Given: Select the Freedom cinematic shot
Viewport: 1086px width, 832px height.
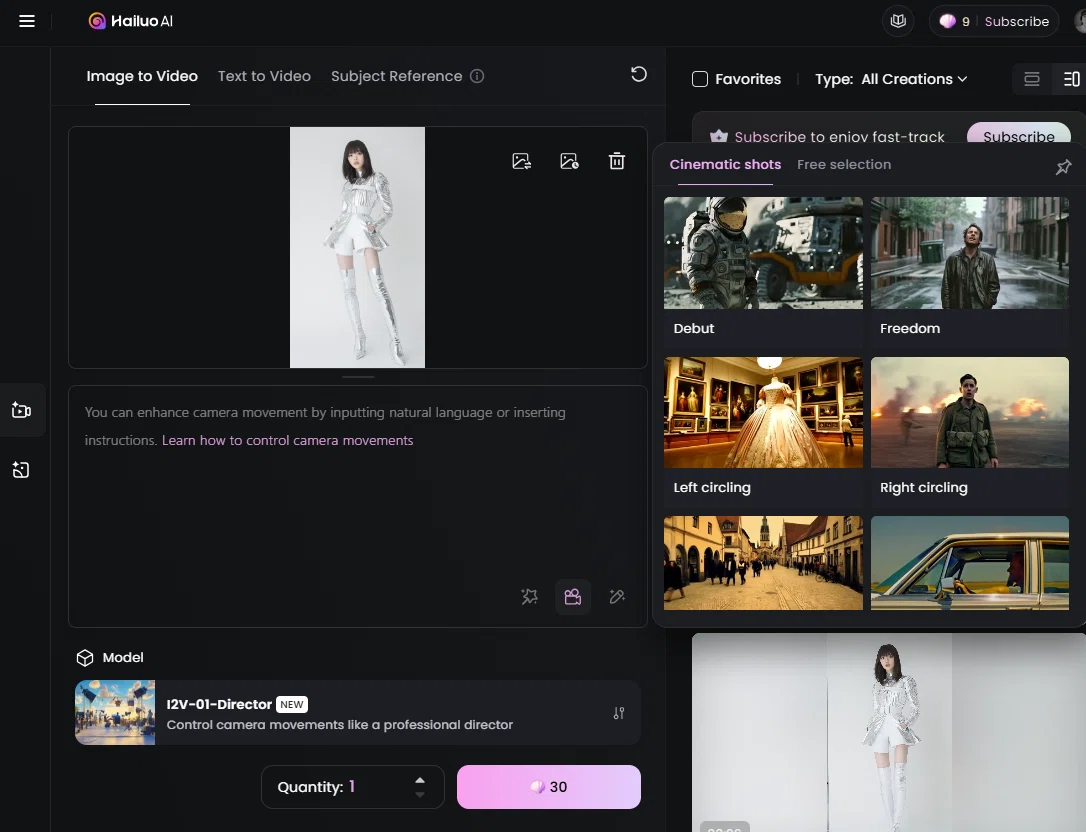Looking at the screenshot, I should click(970, 270).
